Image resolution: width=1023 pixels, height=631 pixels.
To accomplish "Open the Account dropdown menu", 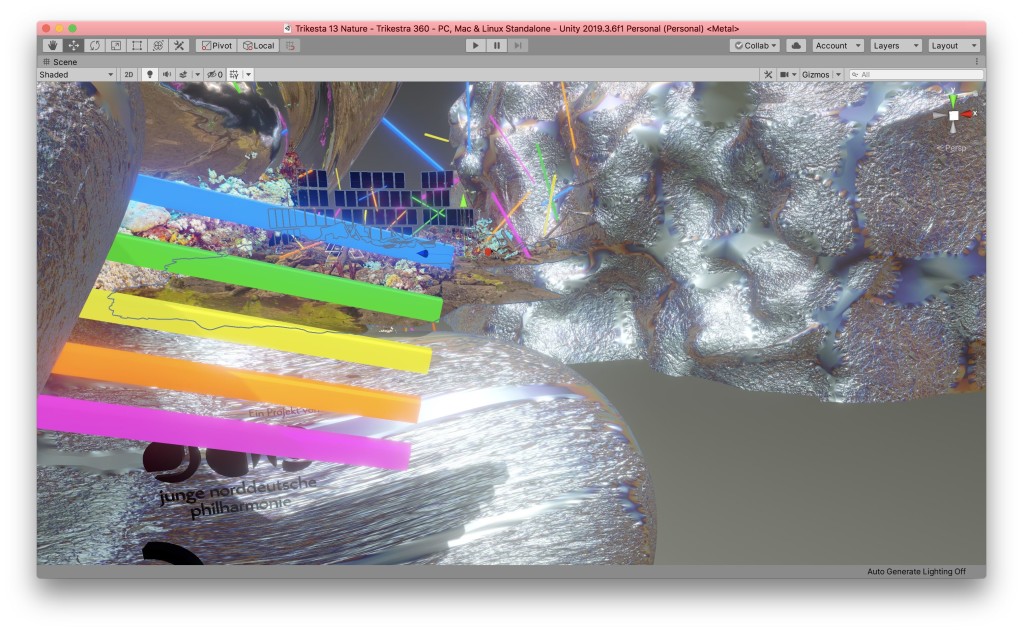I will coord(837,46).
